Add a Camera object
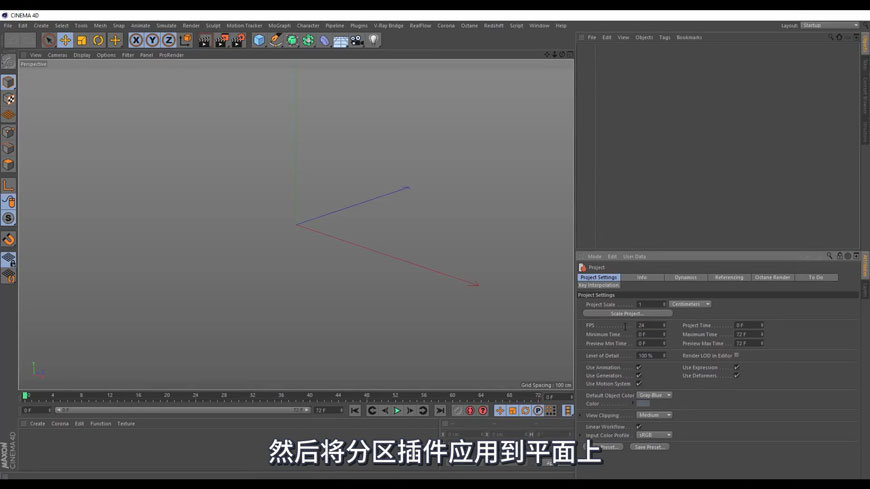Screen dimensions: 870x489 (357, 40)
